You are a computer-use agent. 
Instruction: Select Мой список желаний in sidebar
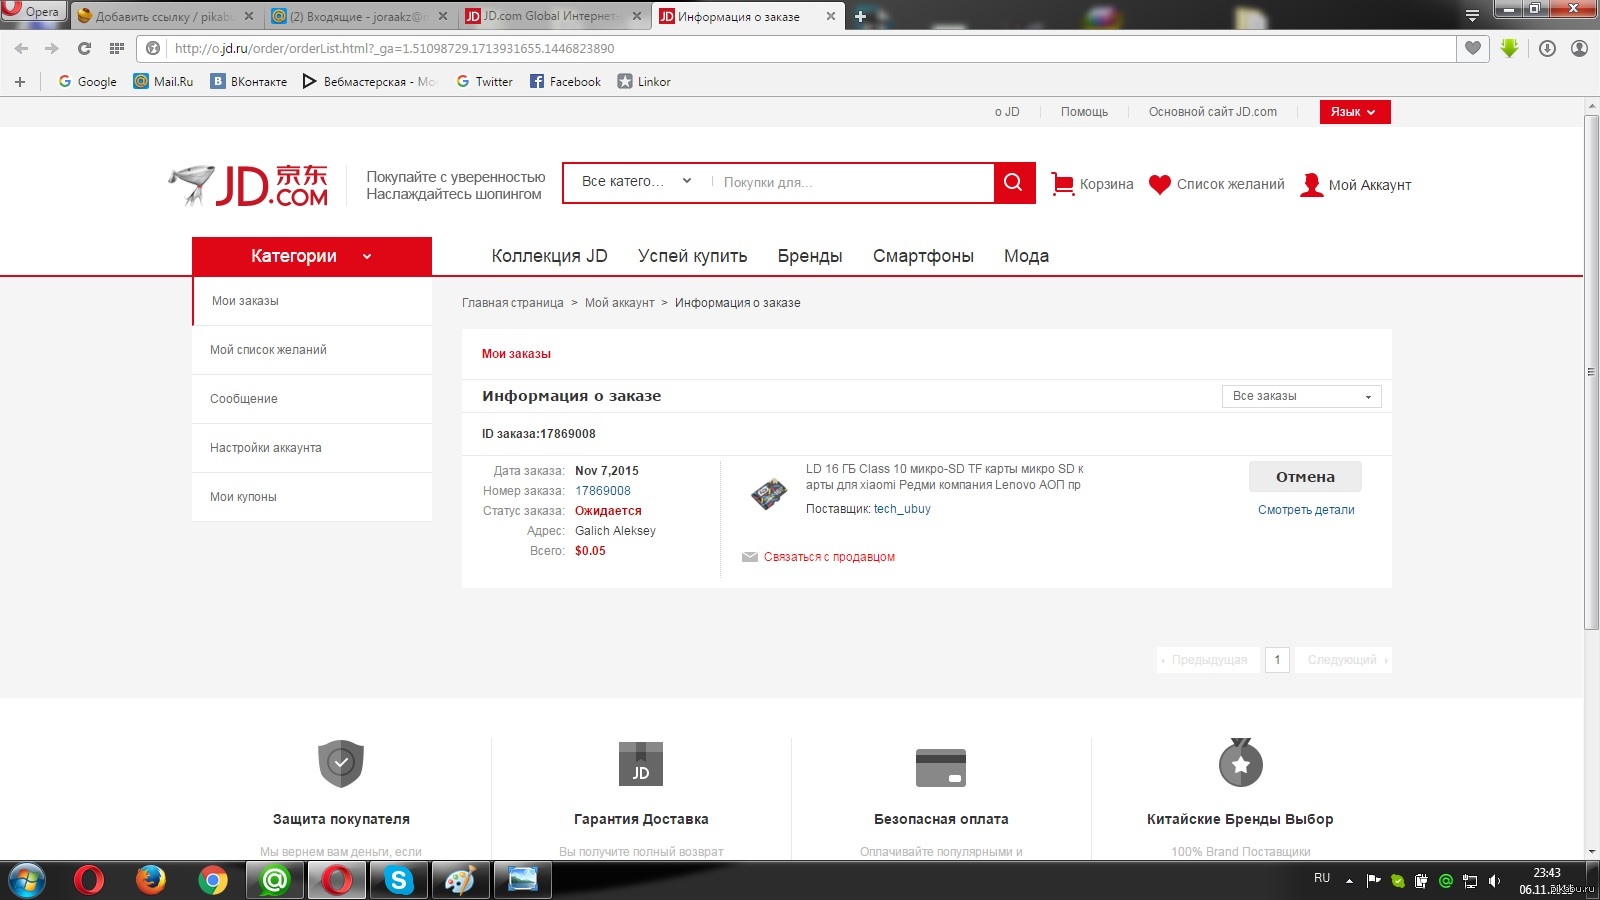tap(268, 350)
